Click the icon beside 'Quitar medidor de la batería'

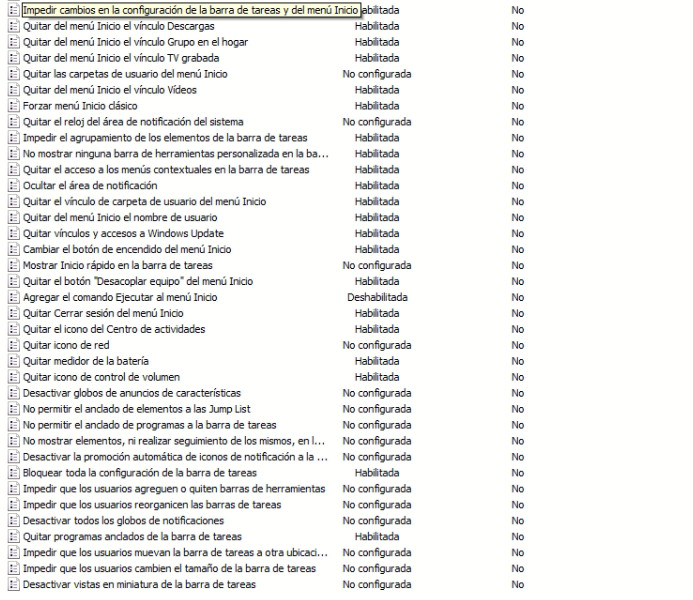(x=14, y=361)
